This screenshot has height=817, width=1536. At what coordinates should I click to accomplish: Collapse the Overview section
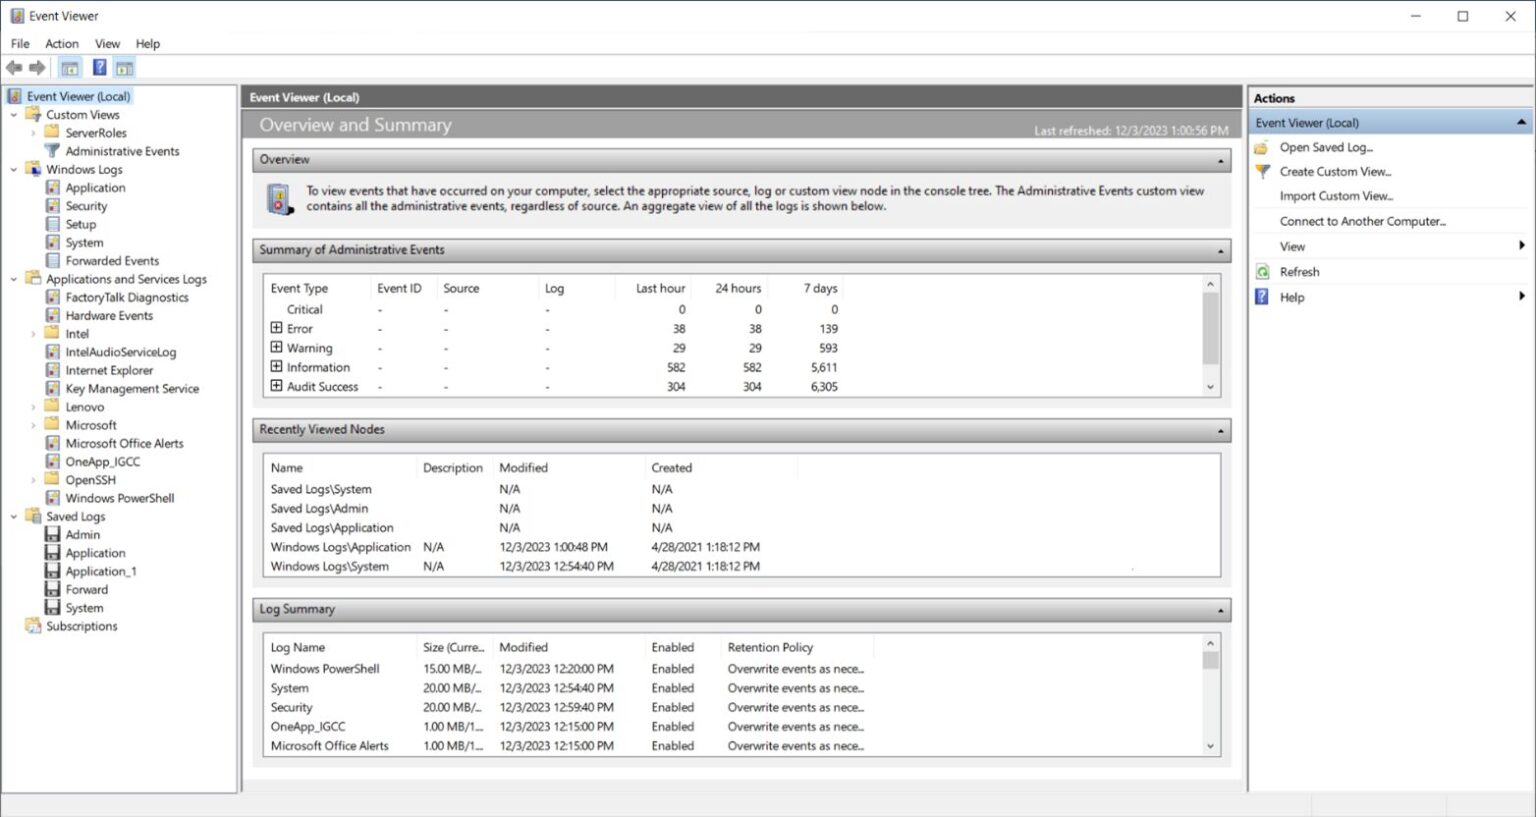(1219, 159)
